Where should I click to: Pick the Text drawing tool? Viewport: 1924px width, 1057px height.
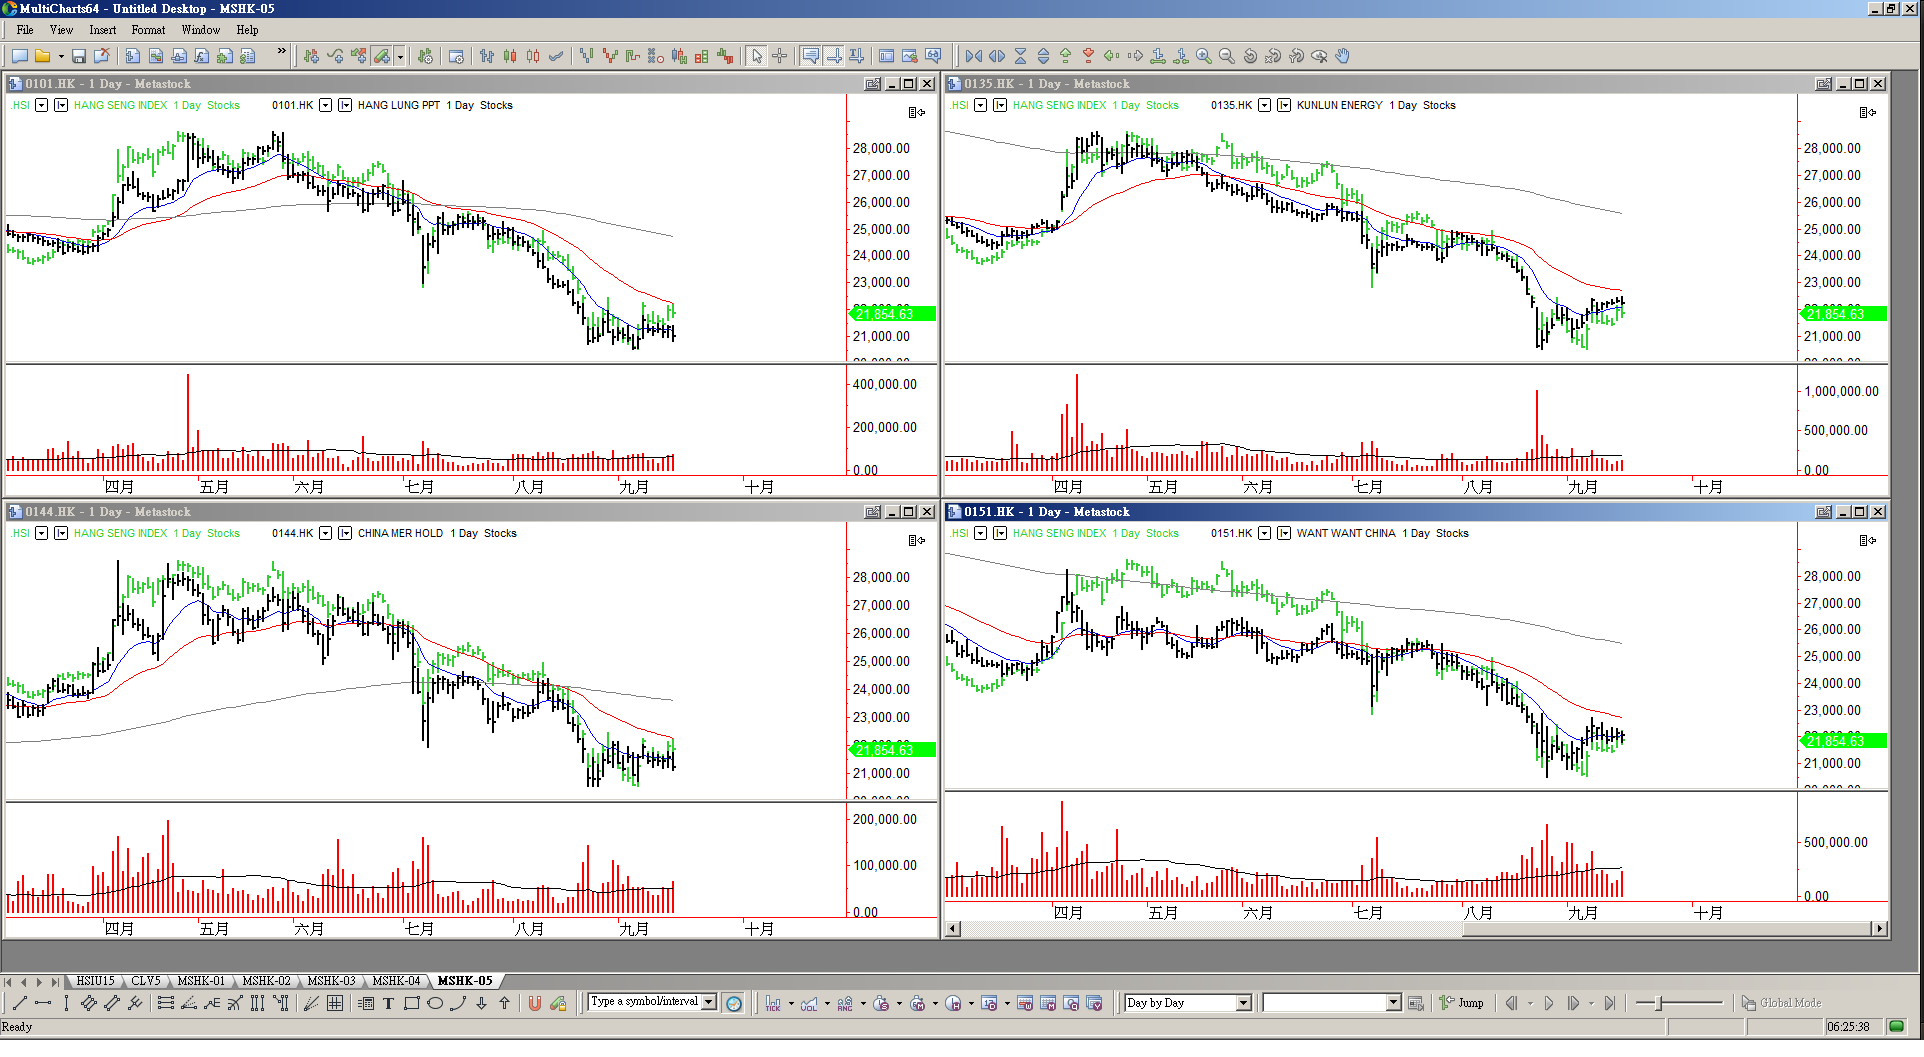388,1003
